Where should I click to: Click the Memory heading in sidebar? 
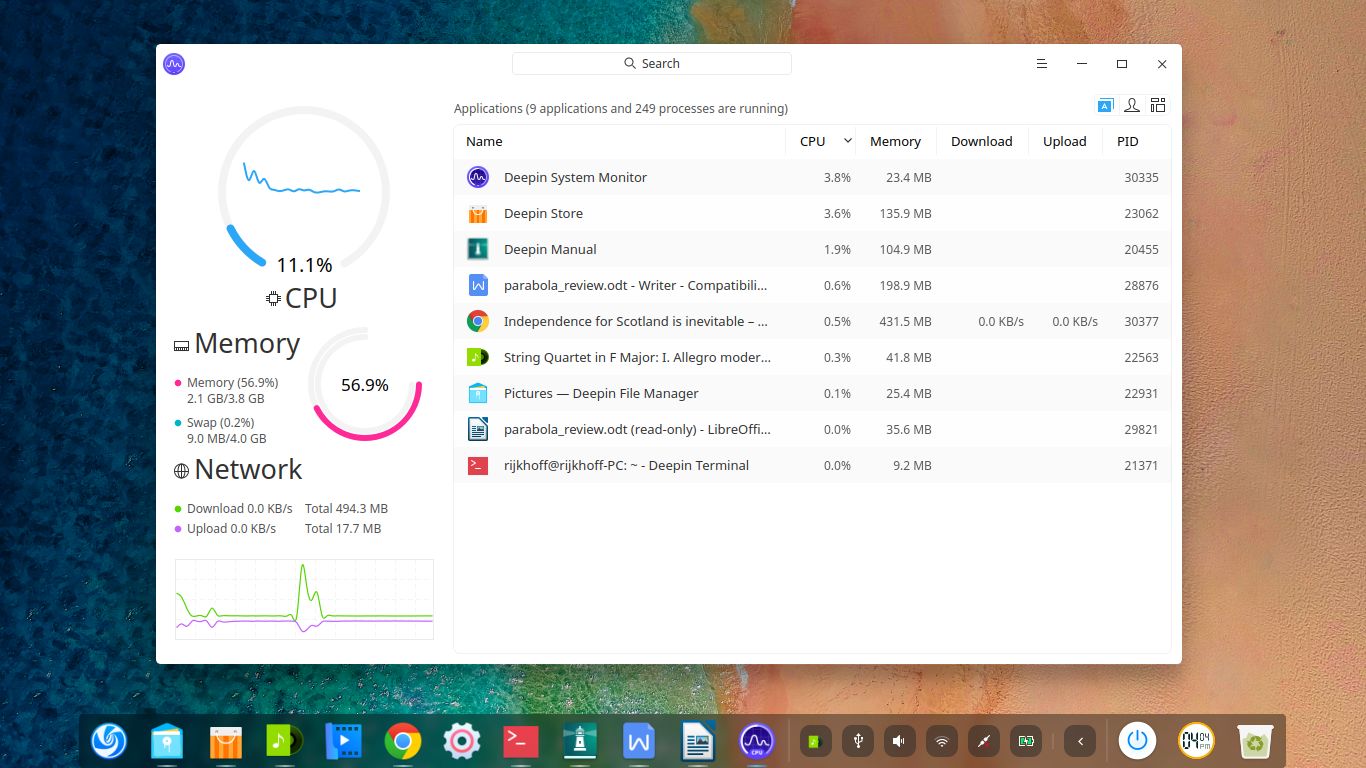coord(247,343)
